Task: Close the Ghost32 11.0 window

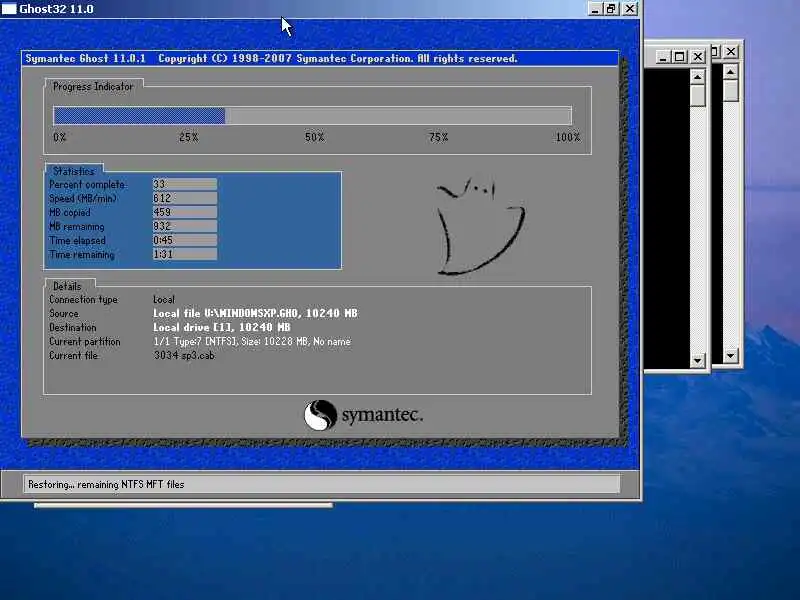Action: pos(631,9)
